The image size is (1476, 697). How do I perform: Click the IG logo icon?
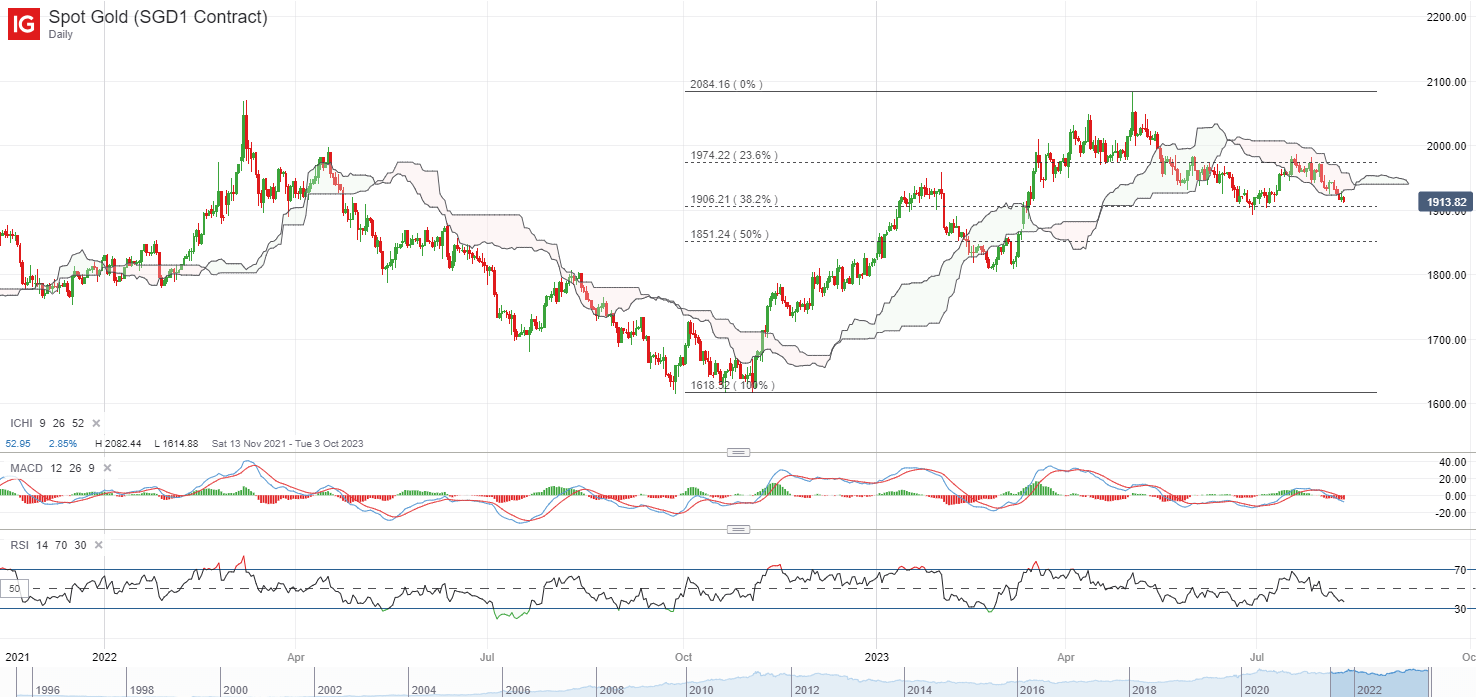(25, 24)
